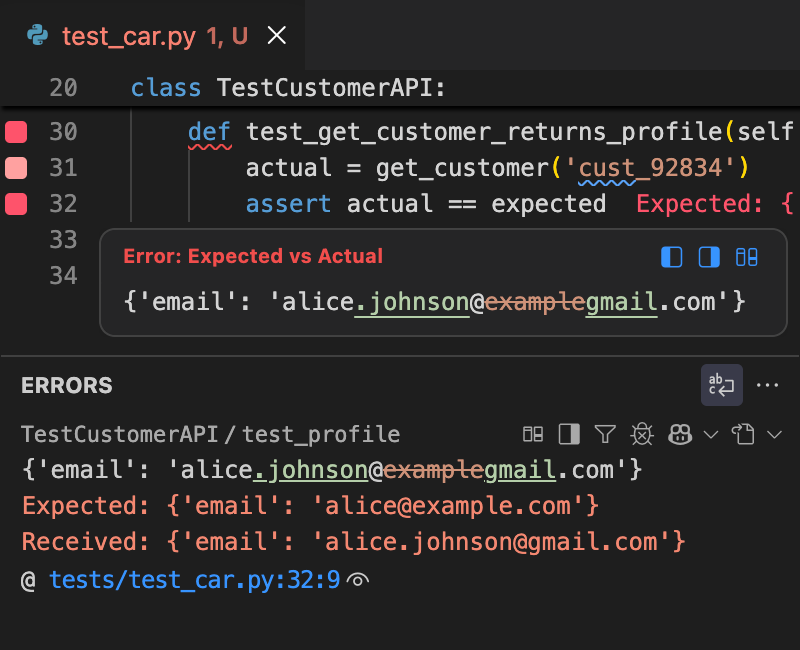
Task: Debug the failing test_profile test
Action: click(642, 434)
